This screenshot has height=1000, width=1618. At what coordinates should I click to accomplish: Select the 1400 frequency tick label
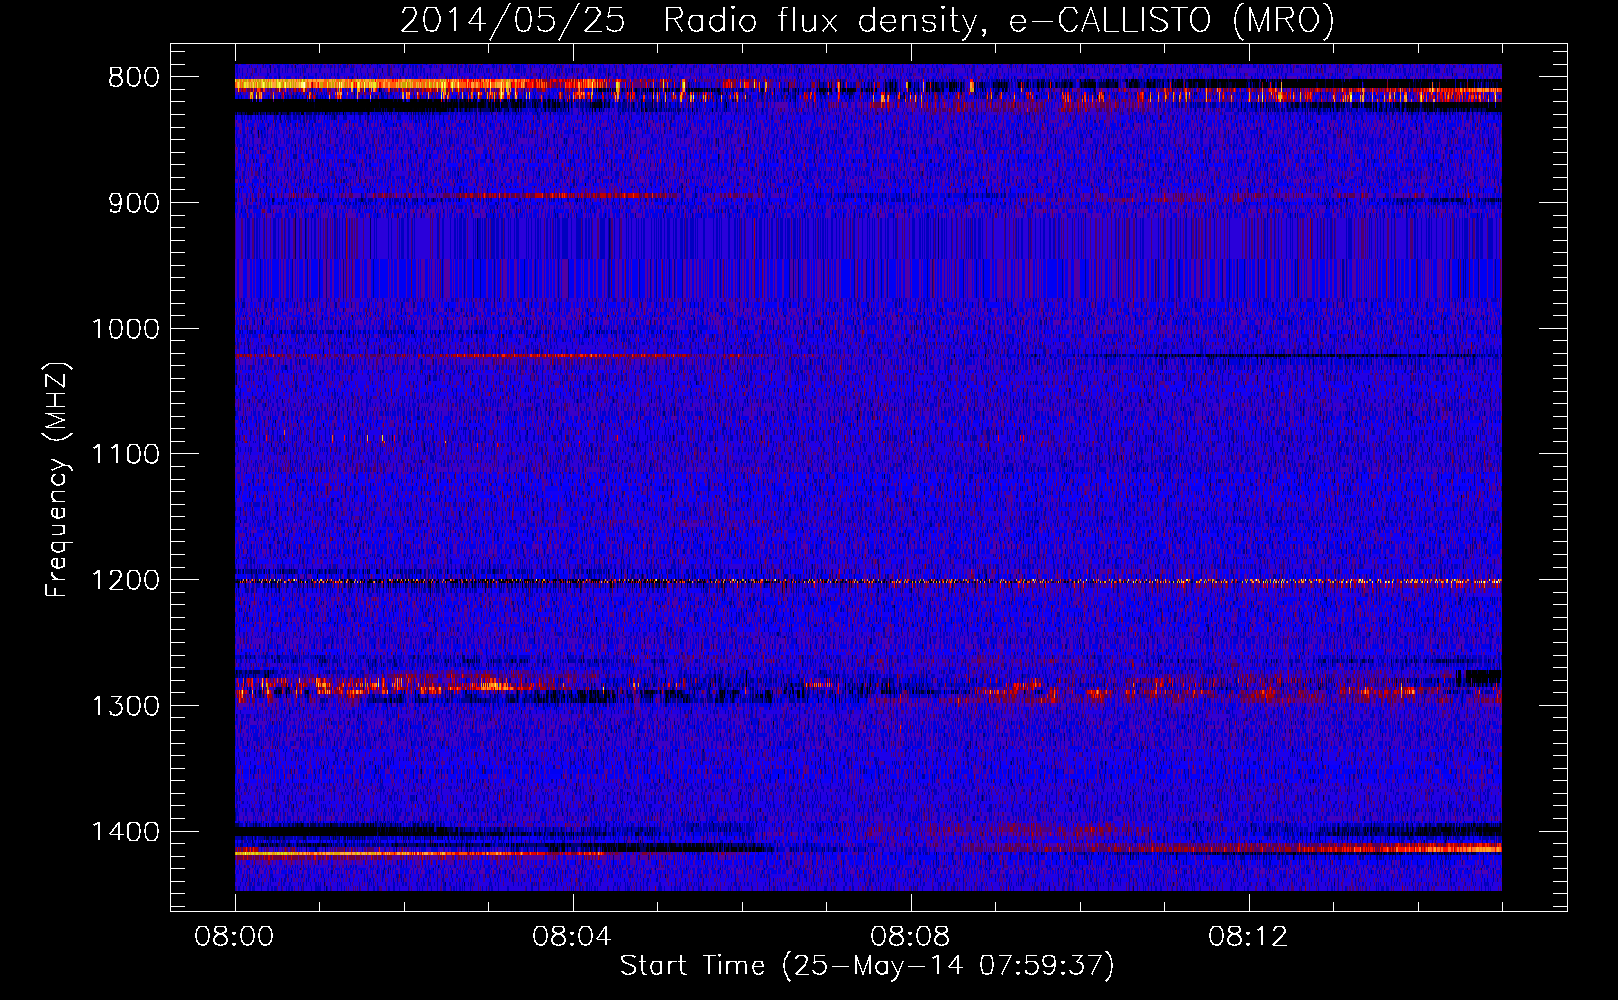(x=125, y=832)
